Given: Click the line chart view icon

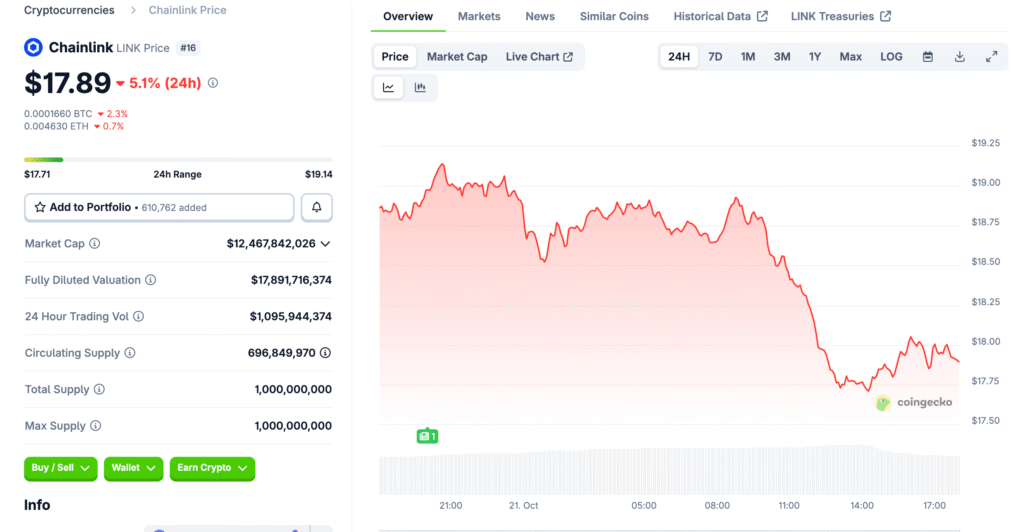Looking at the screenshot, I should point(388,88).
